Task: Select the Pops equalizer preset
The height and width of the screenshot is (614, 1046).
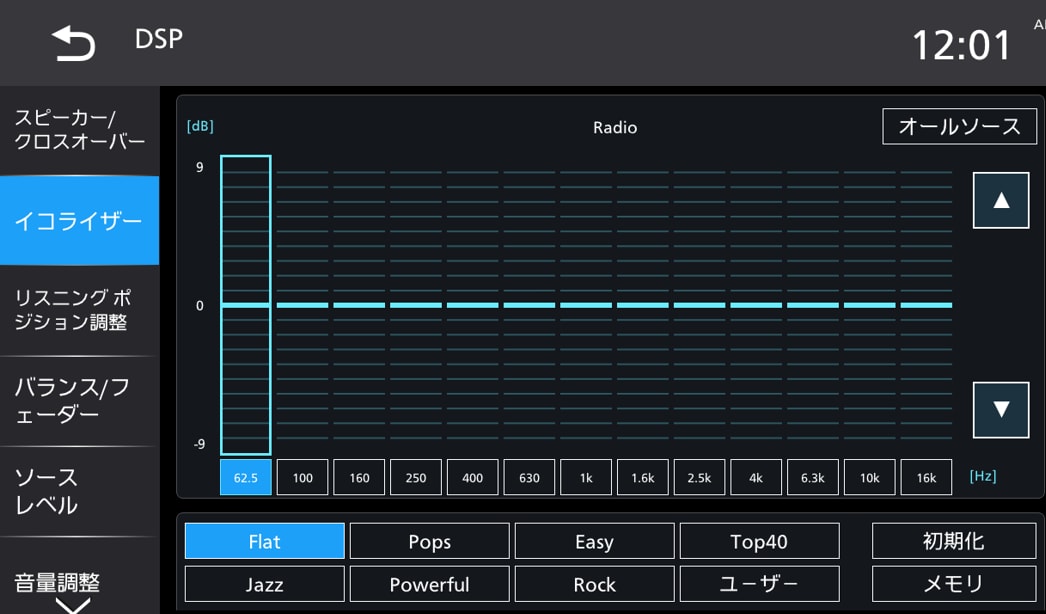Action: tap(429, 541)
